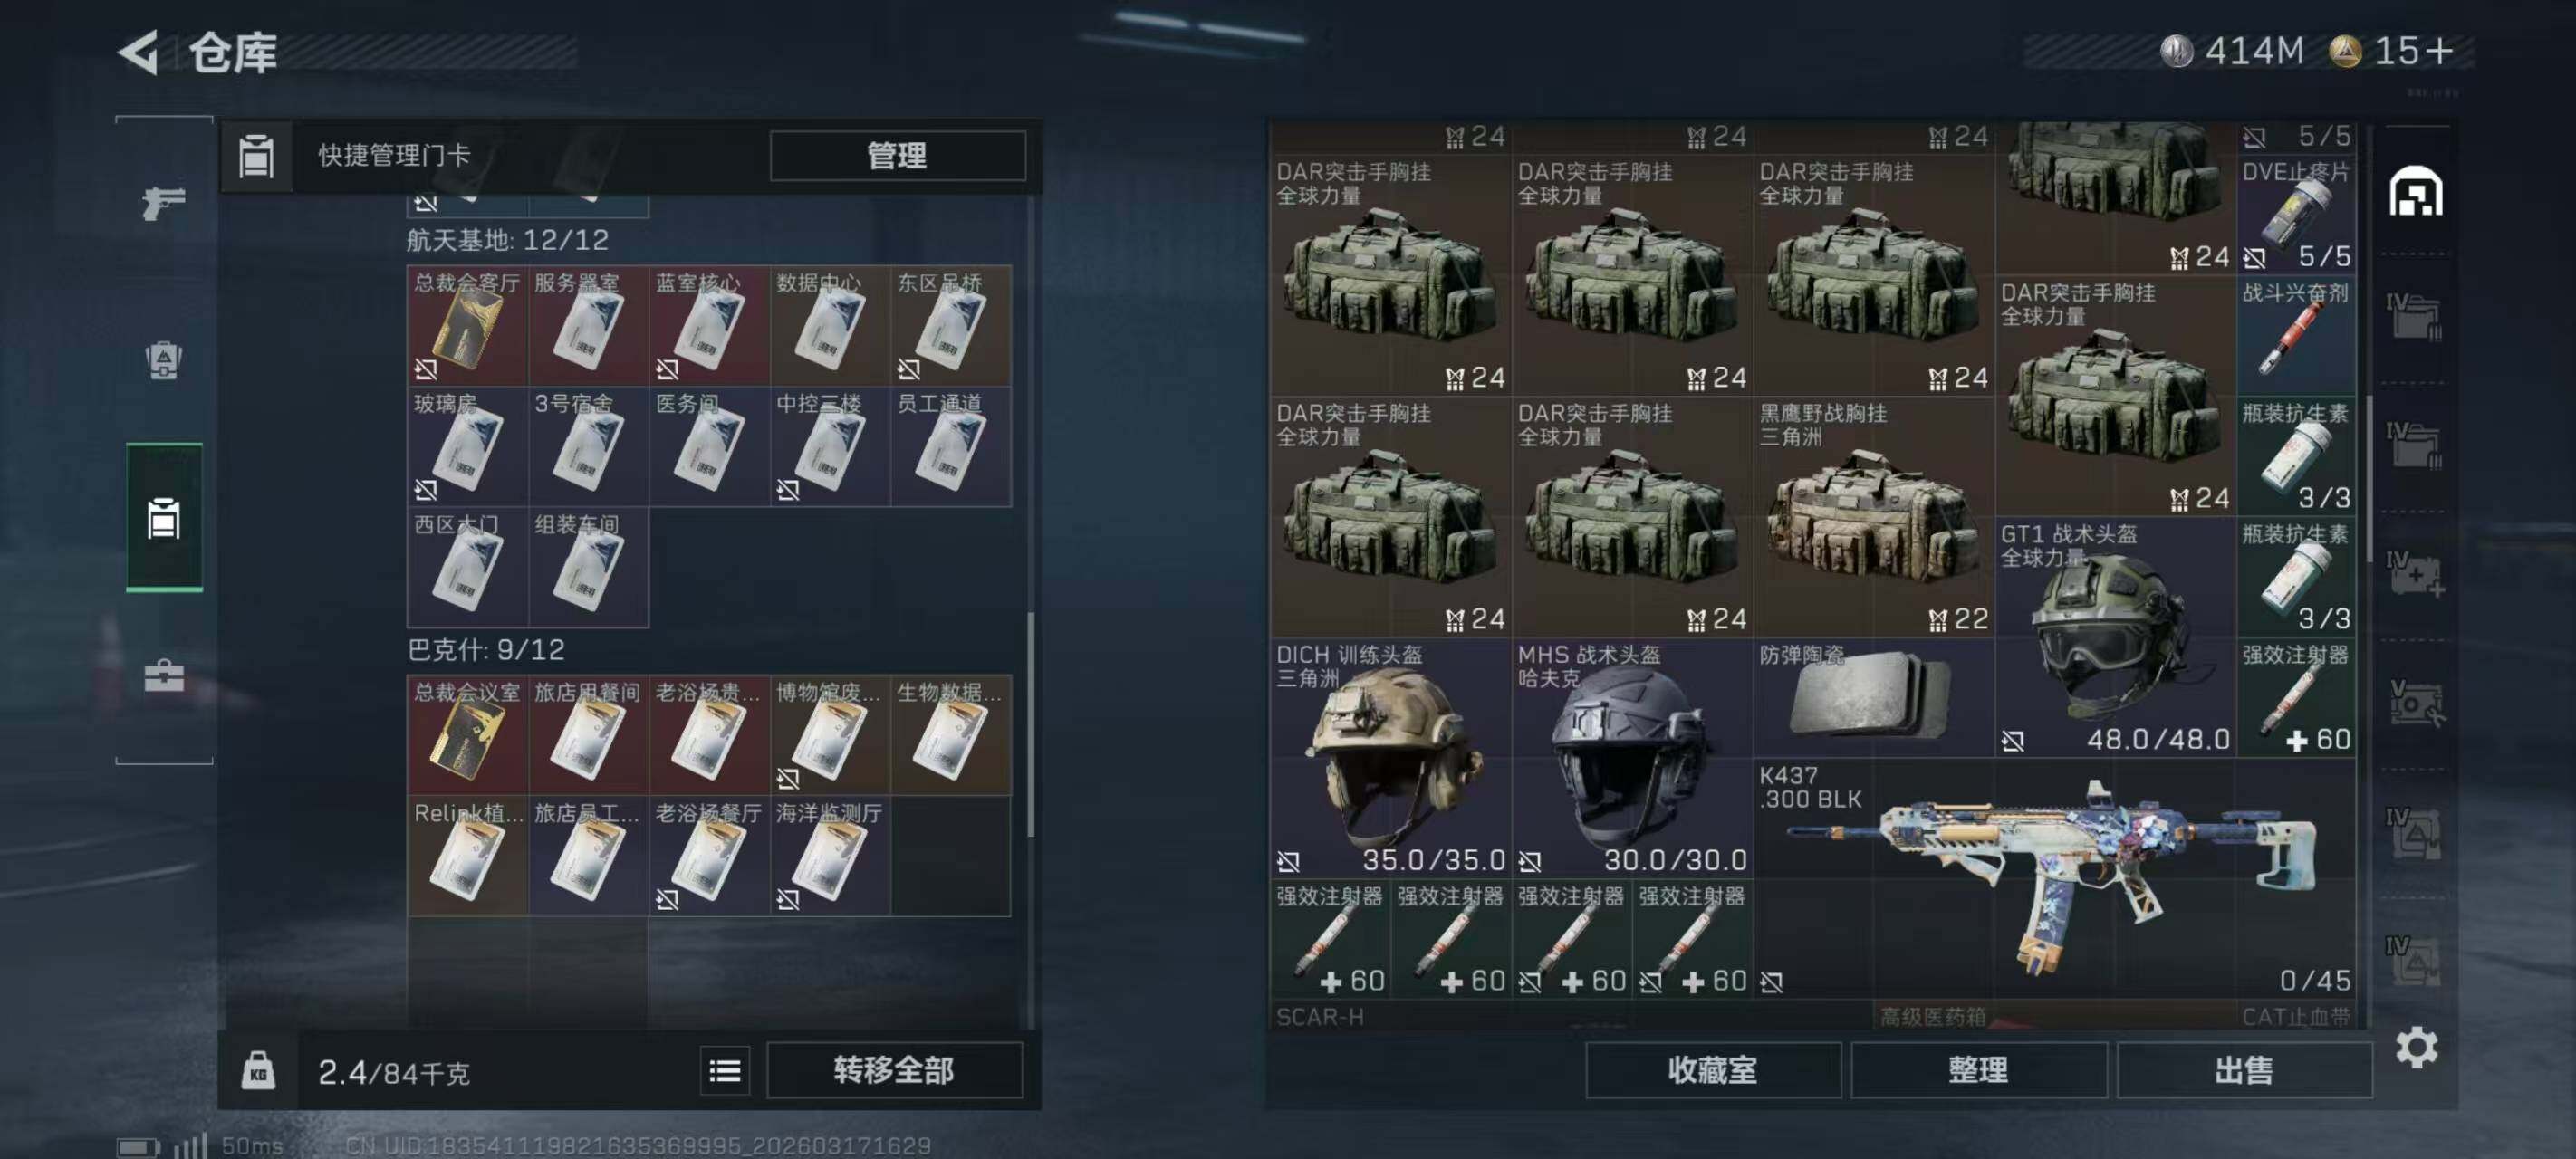Open the 收藏室 collection room
This screenshot has height=1159, width=2576.
point(1713,1071)
